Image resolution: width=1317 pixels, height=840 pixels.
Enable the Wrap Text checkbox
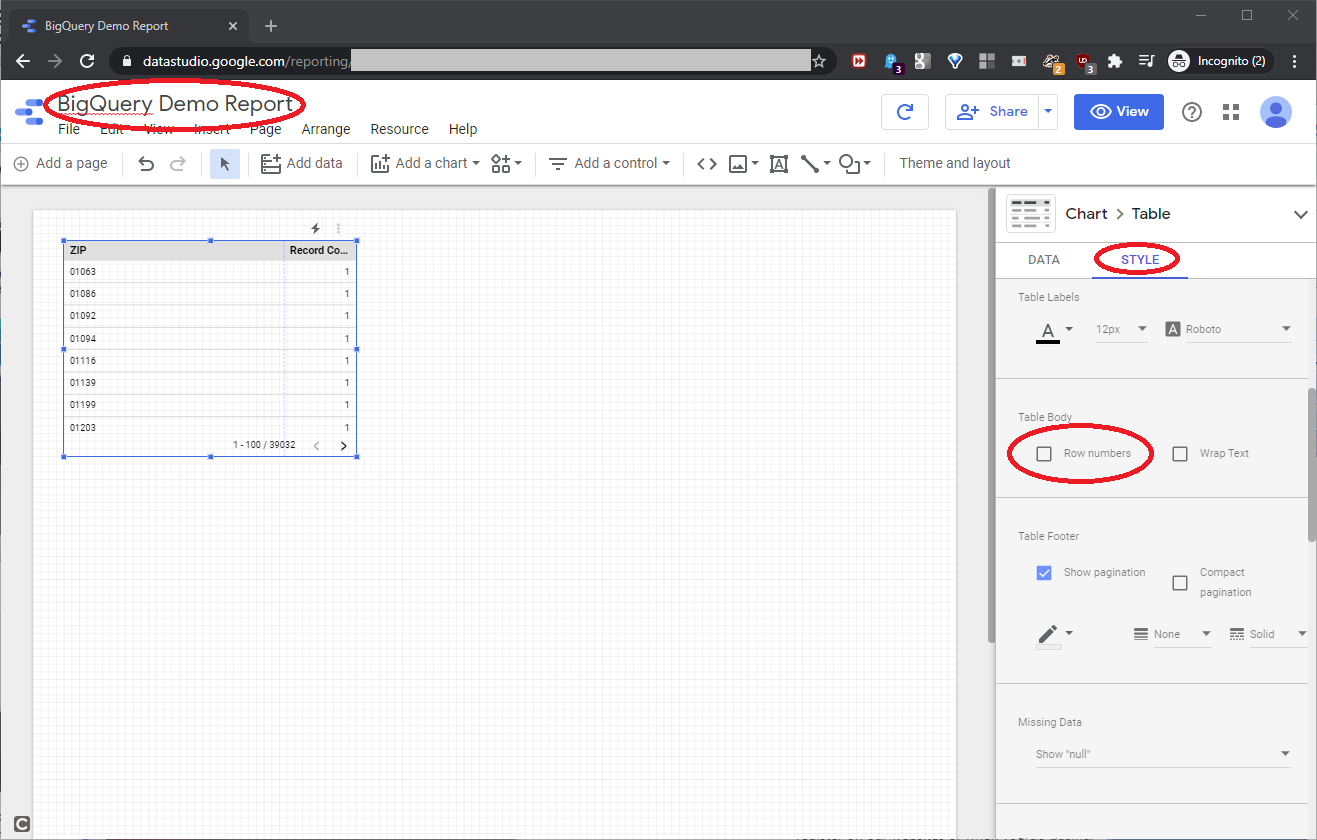(x=1180, y=454)
